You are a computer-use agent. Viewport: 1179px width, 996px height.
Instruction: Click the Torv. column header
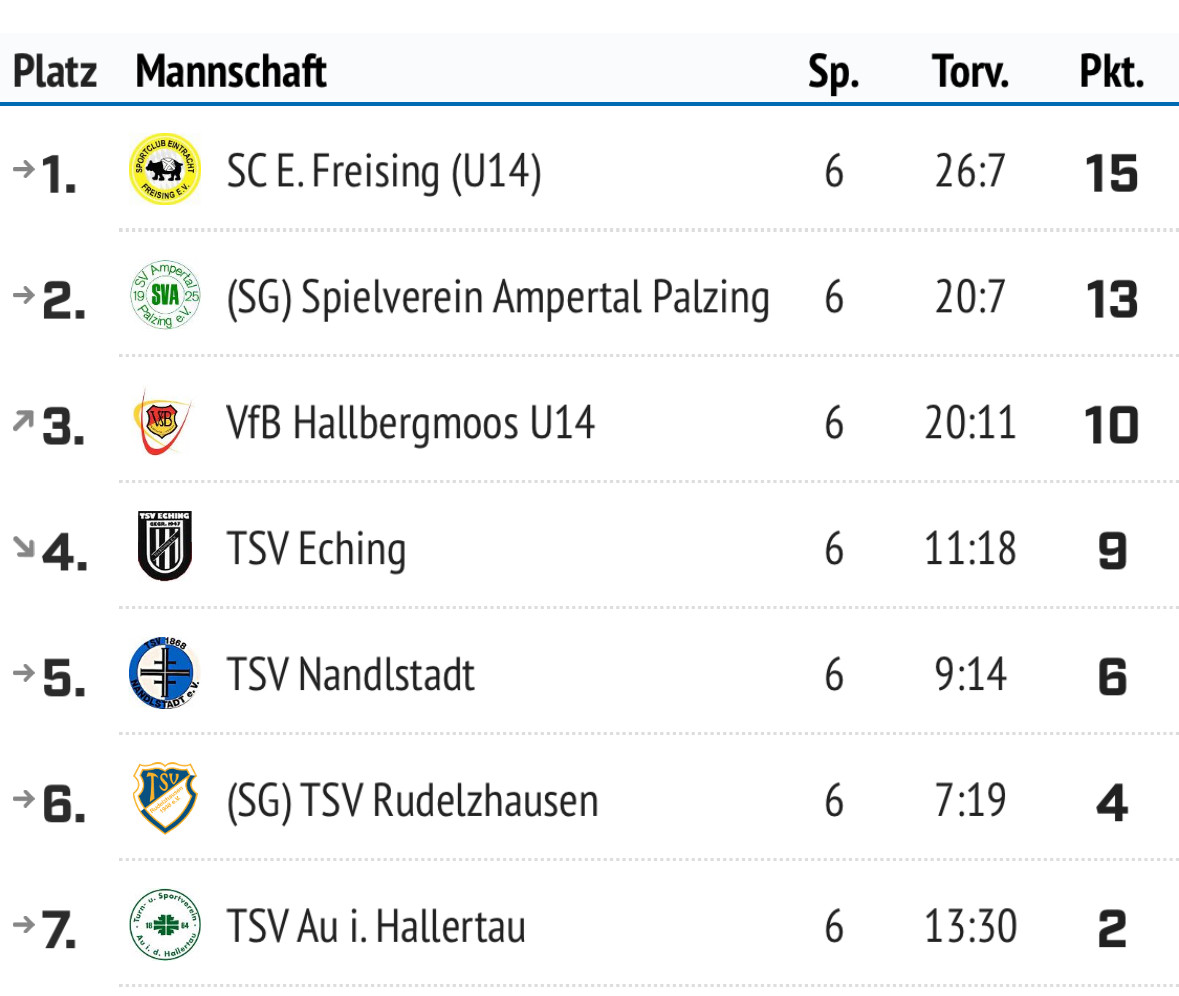point(970,71)
